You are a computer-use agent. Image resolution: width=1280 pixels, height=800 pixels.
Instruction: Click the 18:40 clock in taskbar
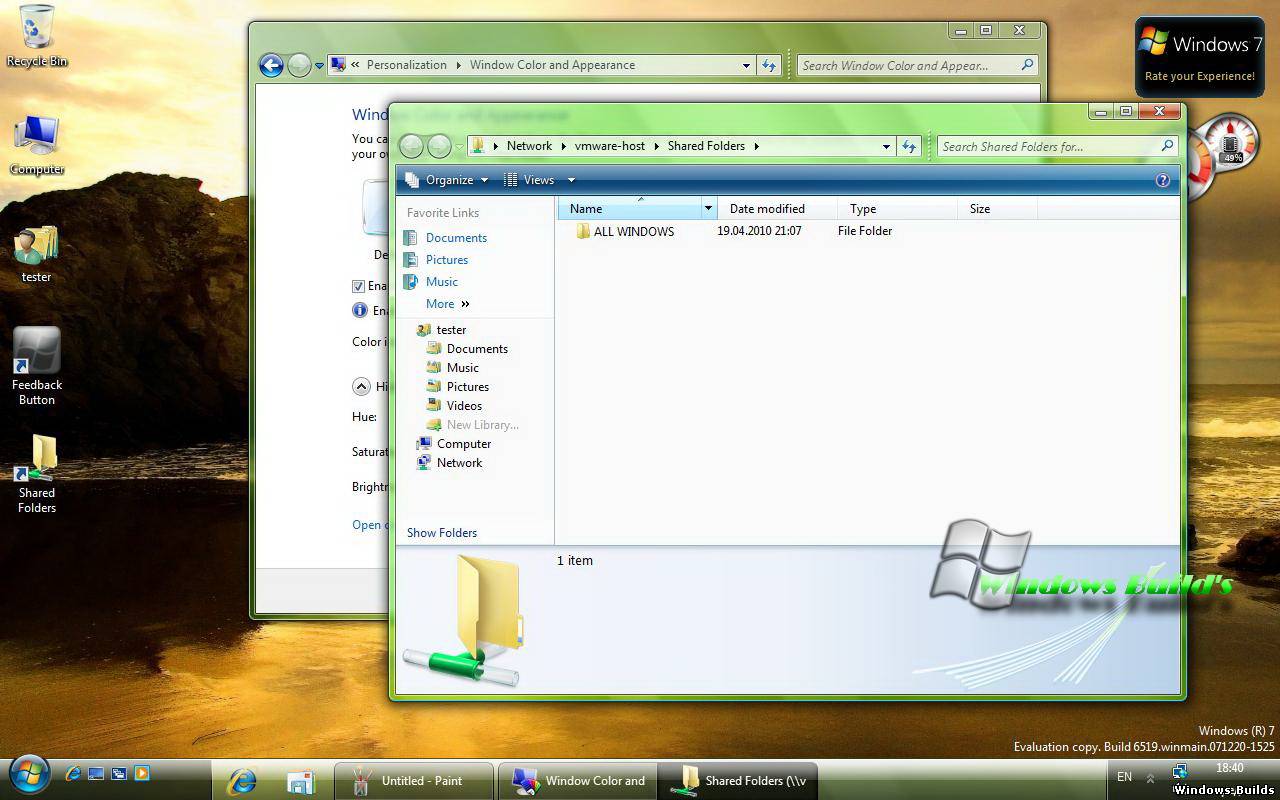1230,768
